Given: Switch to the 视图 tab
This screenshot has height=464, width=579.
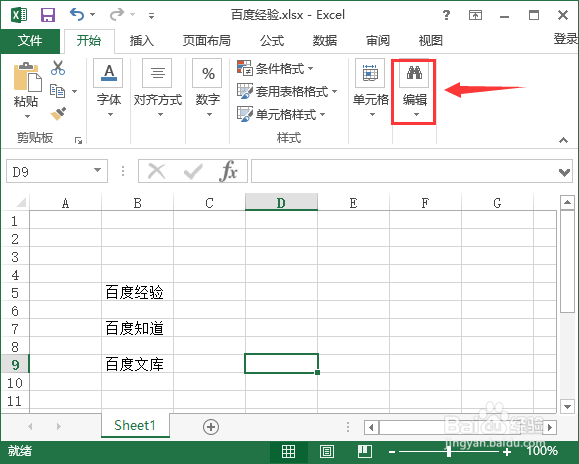Looking at the screenshot, I should coord(431,41).
